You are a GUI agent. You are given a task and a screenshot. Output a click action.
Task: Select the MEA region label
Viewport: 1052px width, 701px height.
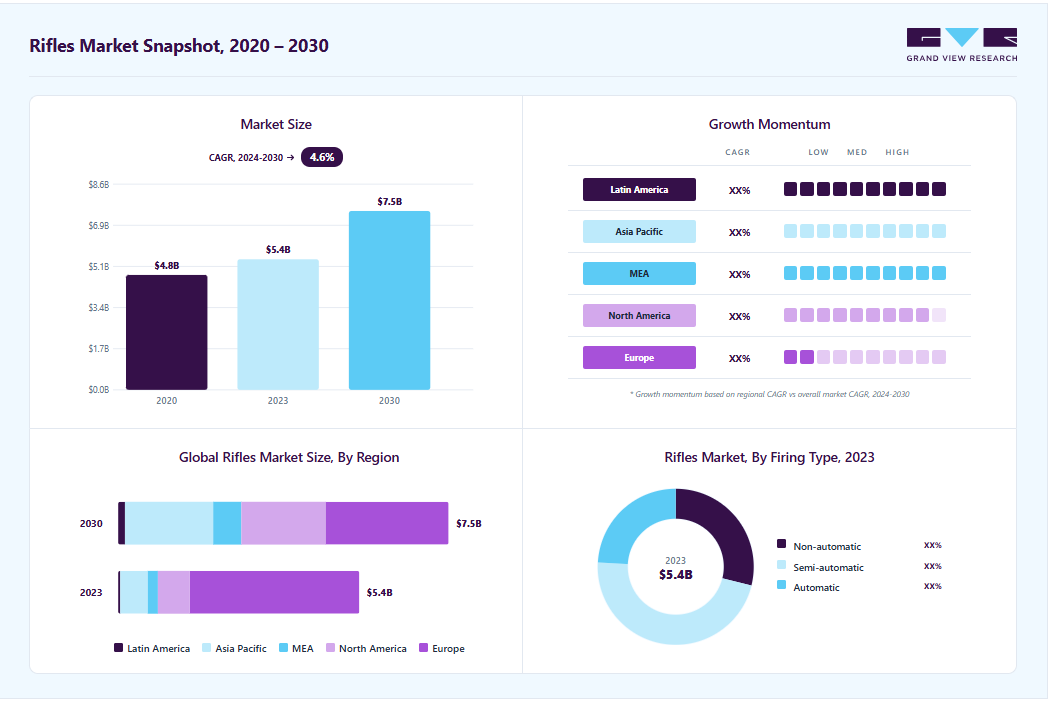click(639, 274)
